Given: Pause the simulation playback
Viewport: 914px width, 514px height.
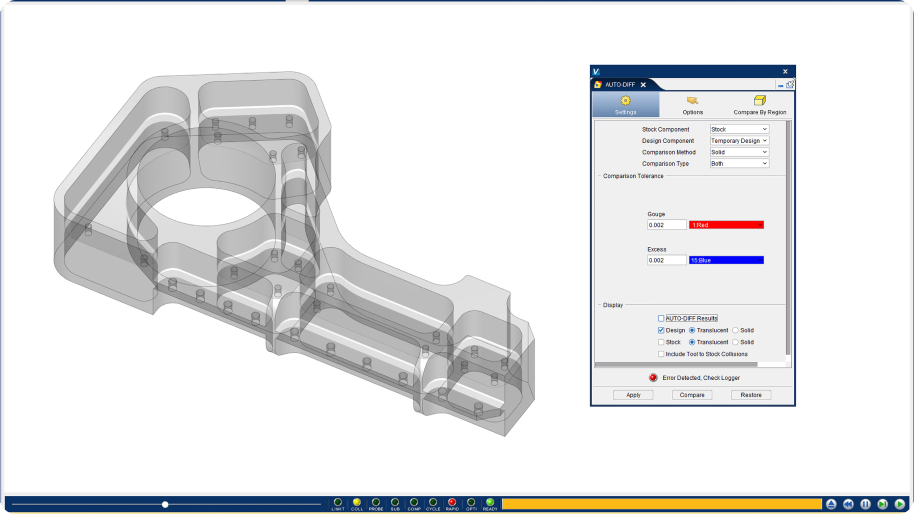Looking at the screenshot, I should click(866, 504).
